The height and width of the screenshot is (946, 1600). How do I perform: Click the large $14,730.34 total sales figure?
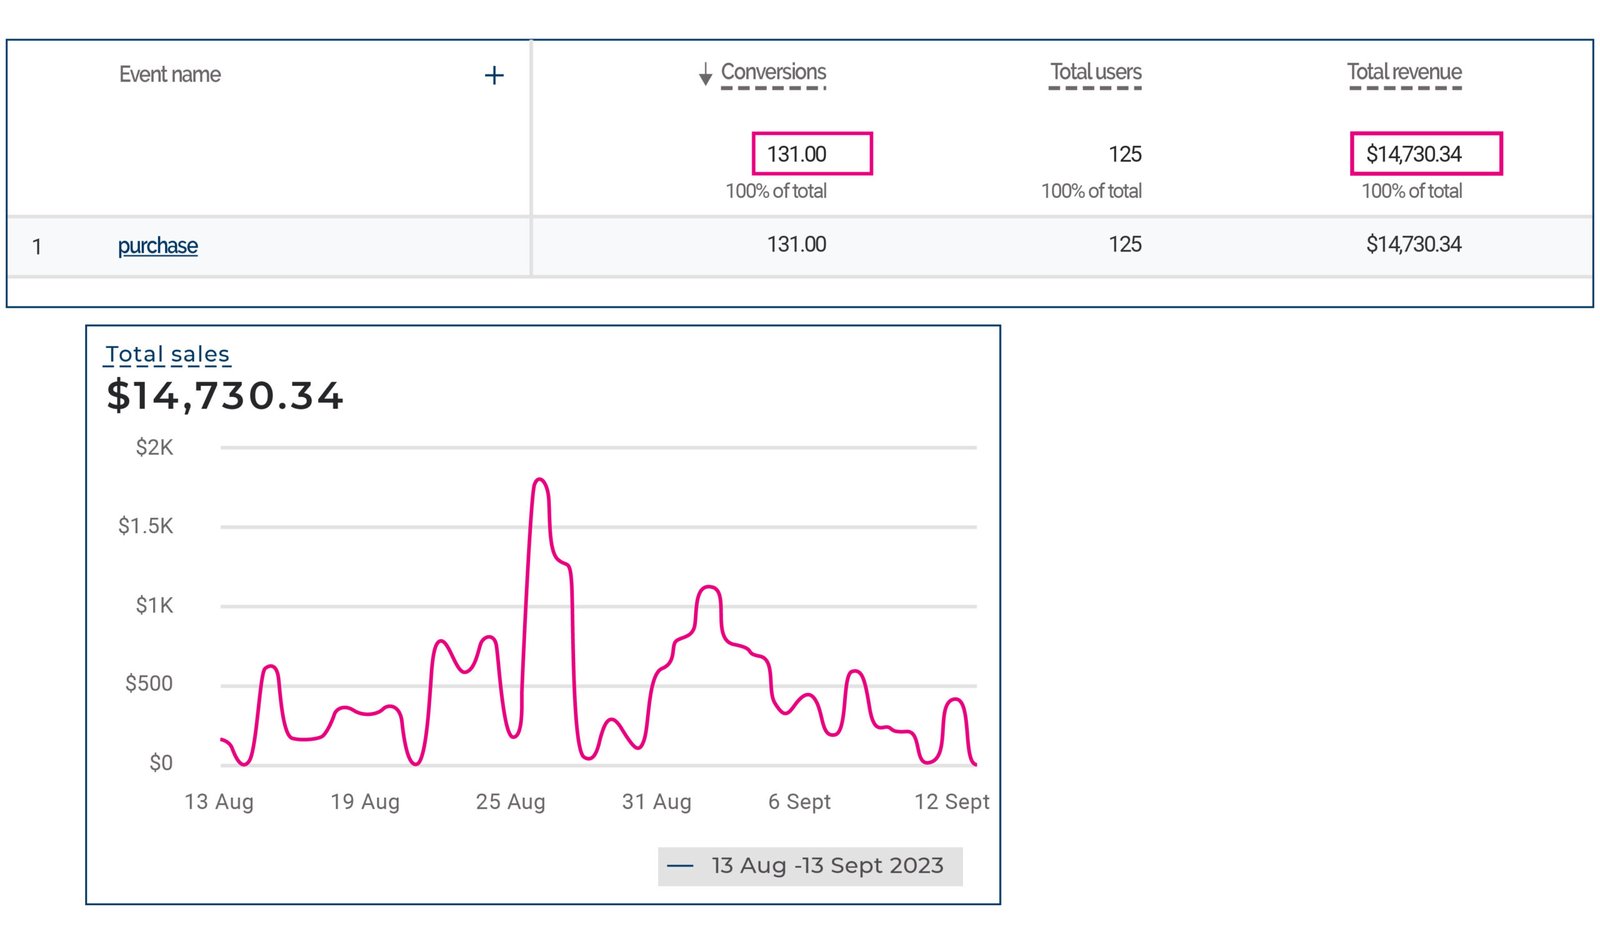(x=225, y=396)
